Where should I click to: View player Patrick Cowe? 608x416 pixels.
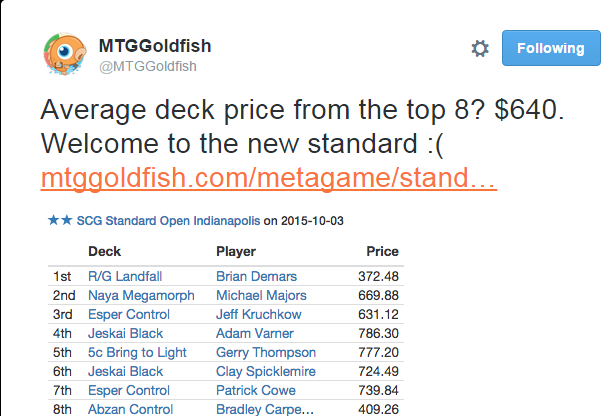pos(256,390)
